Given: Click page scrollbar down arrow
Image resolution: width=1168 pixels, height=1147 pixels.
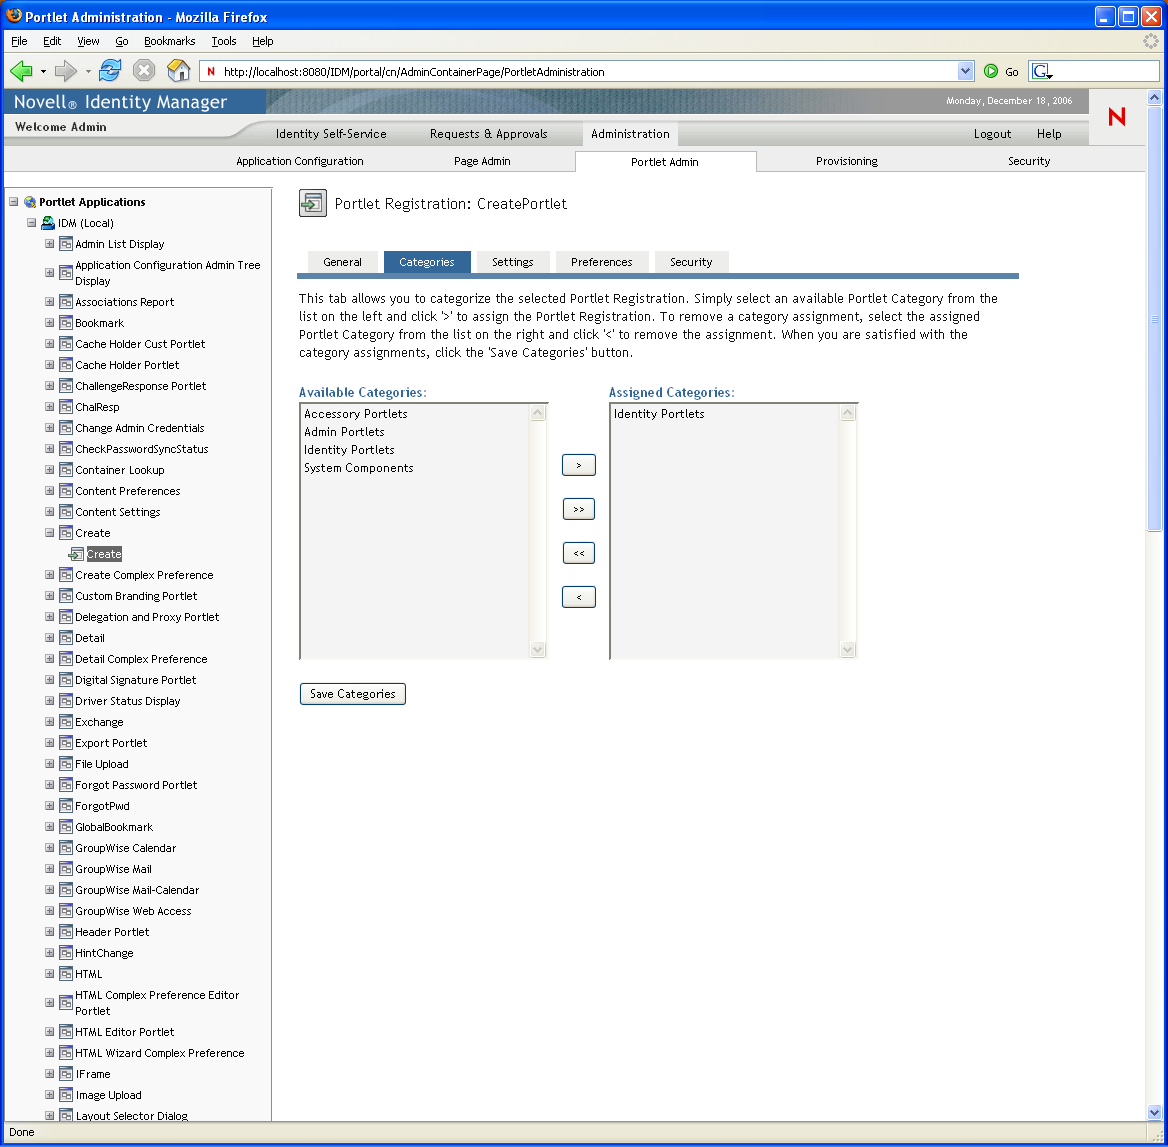Looking at the screenshot, I should 1155,1113.
